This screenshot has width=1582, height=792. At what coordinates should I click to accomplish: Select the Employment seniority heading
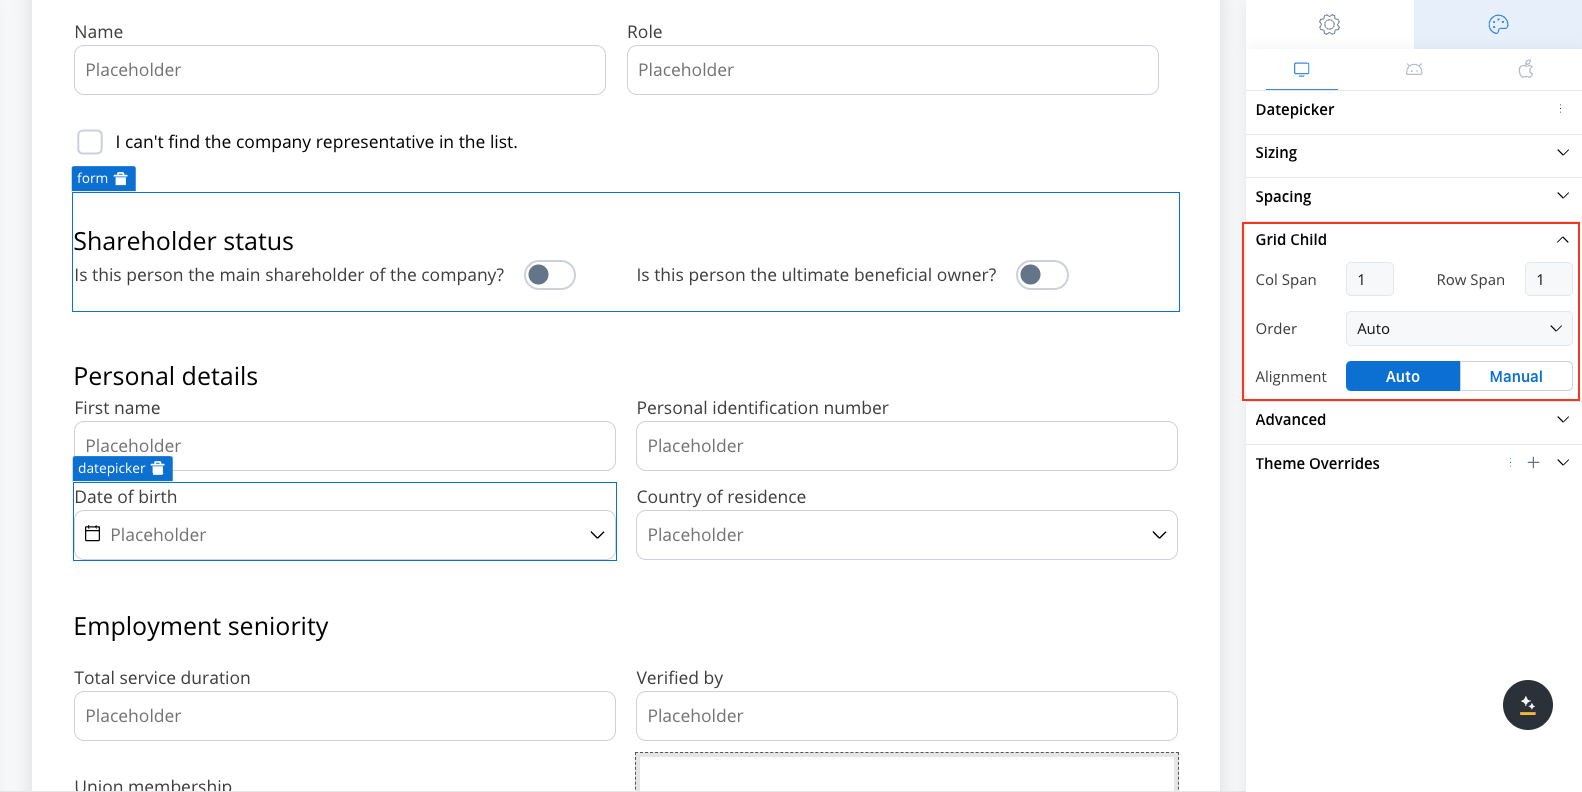point(201,626)
